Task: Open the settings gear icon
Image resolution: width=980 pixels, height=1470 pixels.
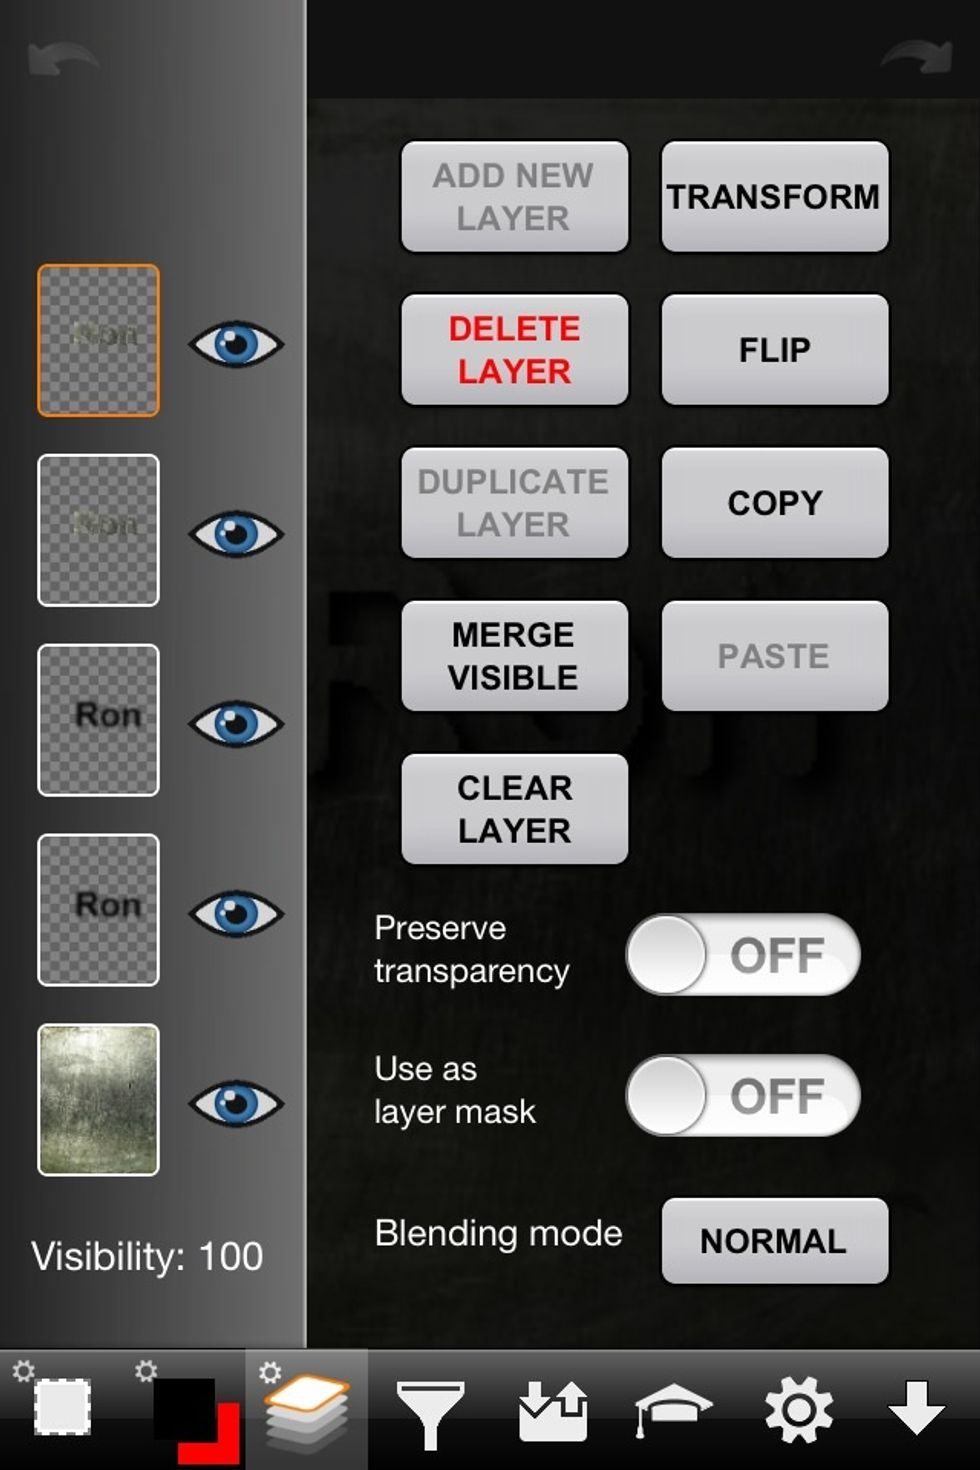Action: point(798,1410)
